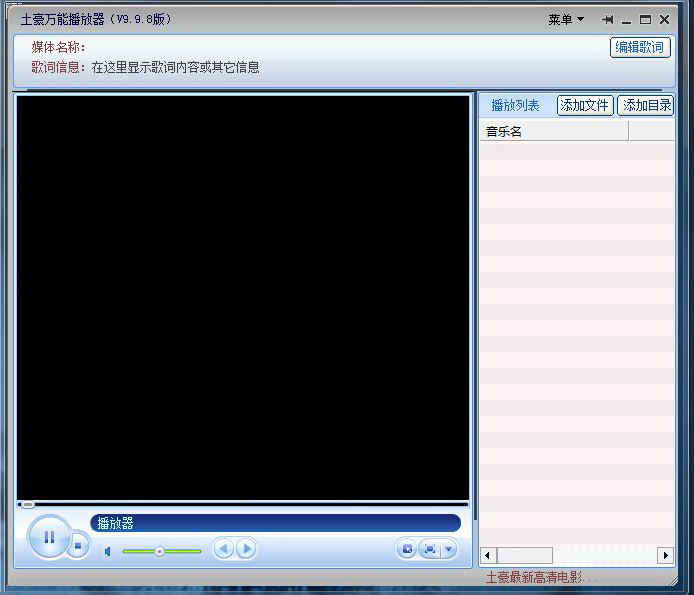The width and height of the screenshot is (694, 595).
Task: Sort by the 音乐名 column header
Action: 554,131
